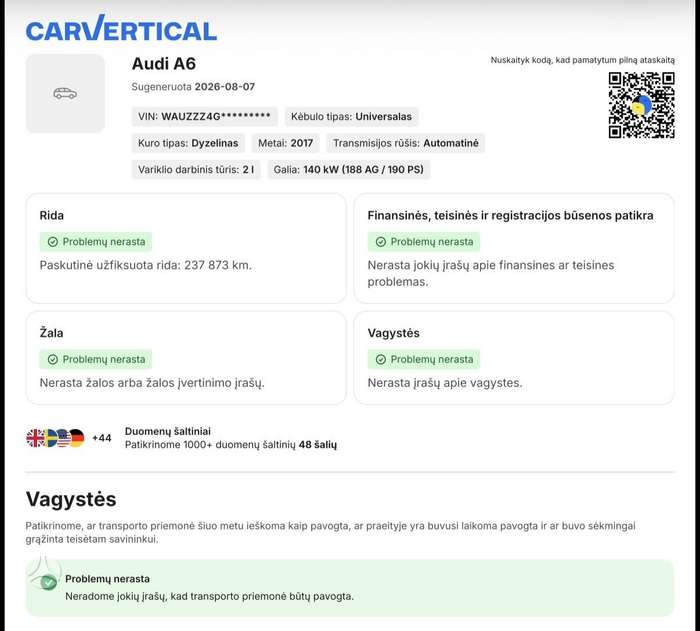Click 'Neradome jokių įrašų' banner text
This screenshot has height=631, width=700.
coord(209,597)
